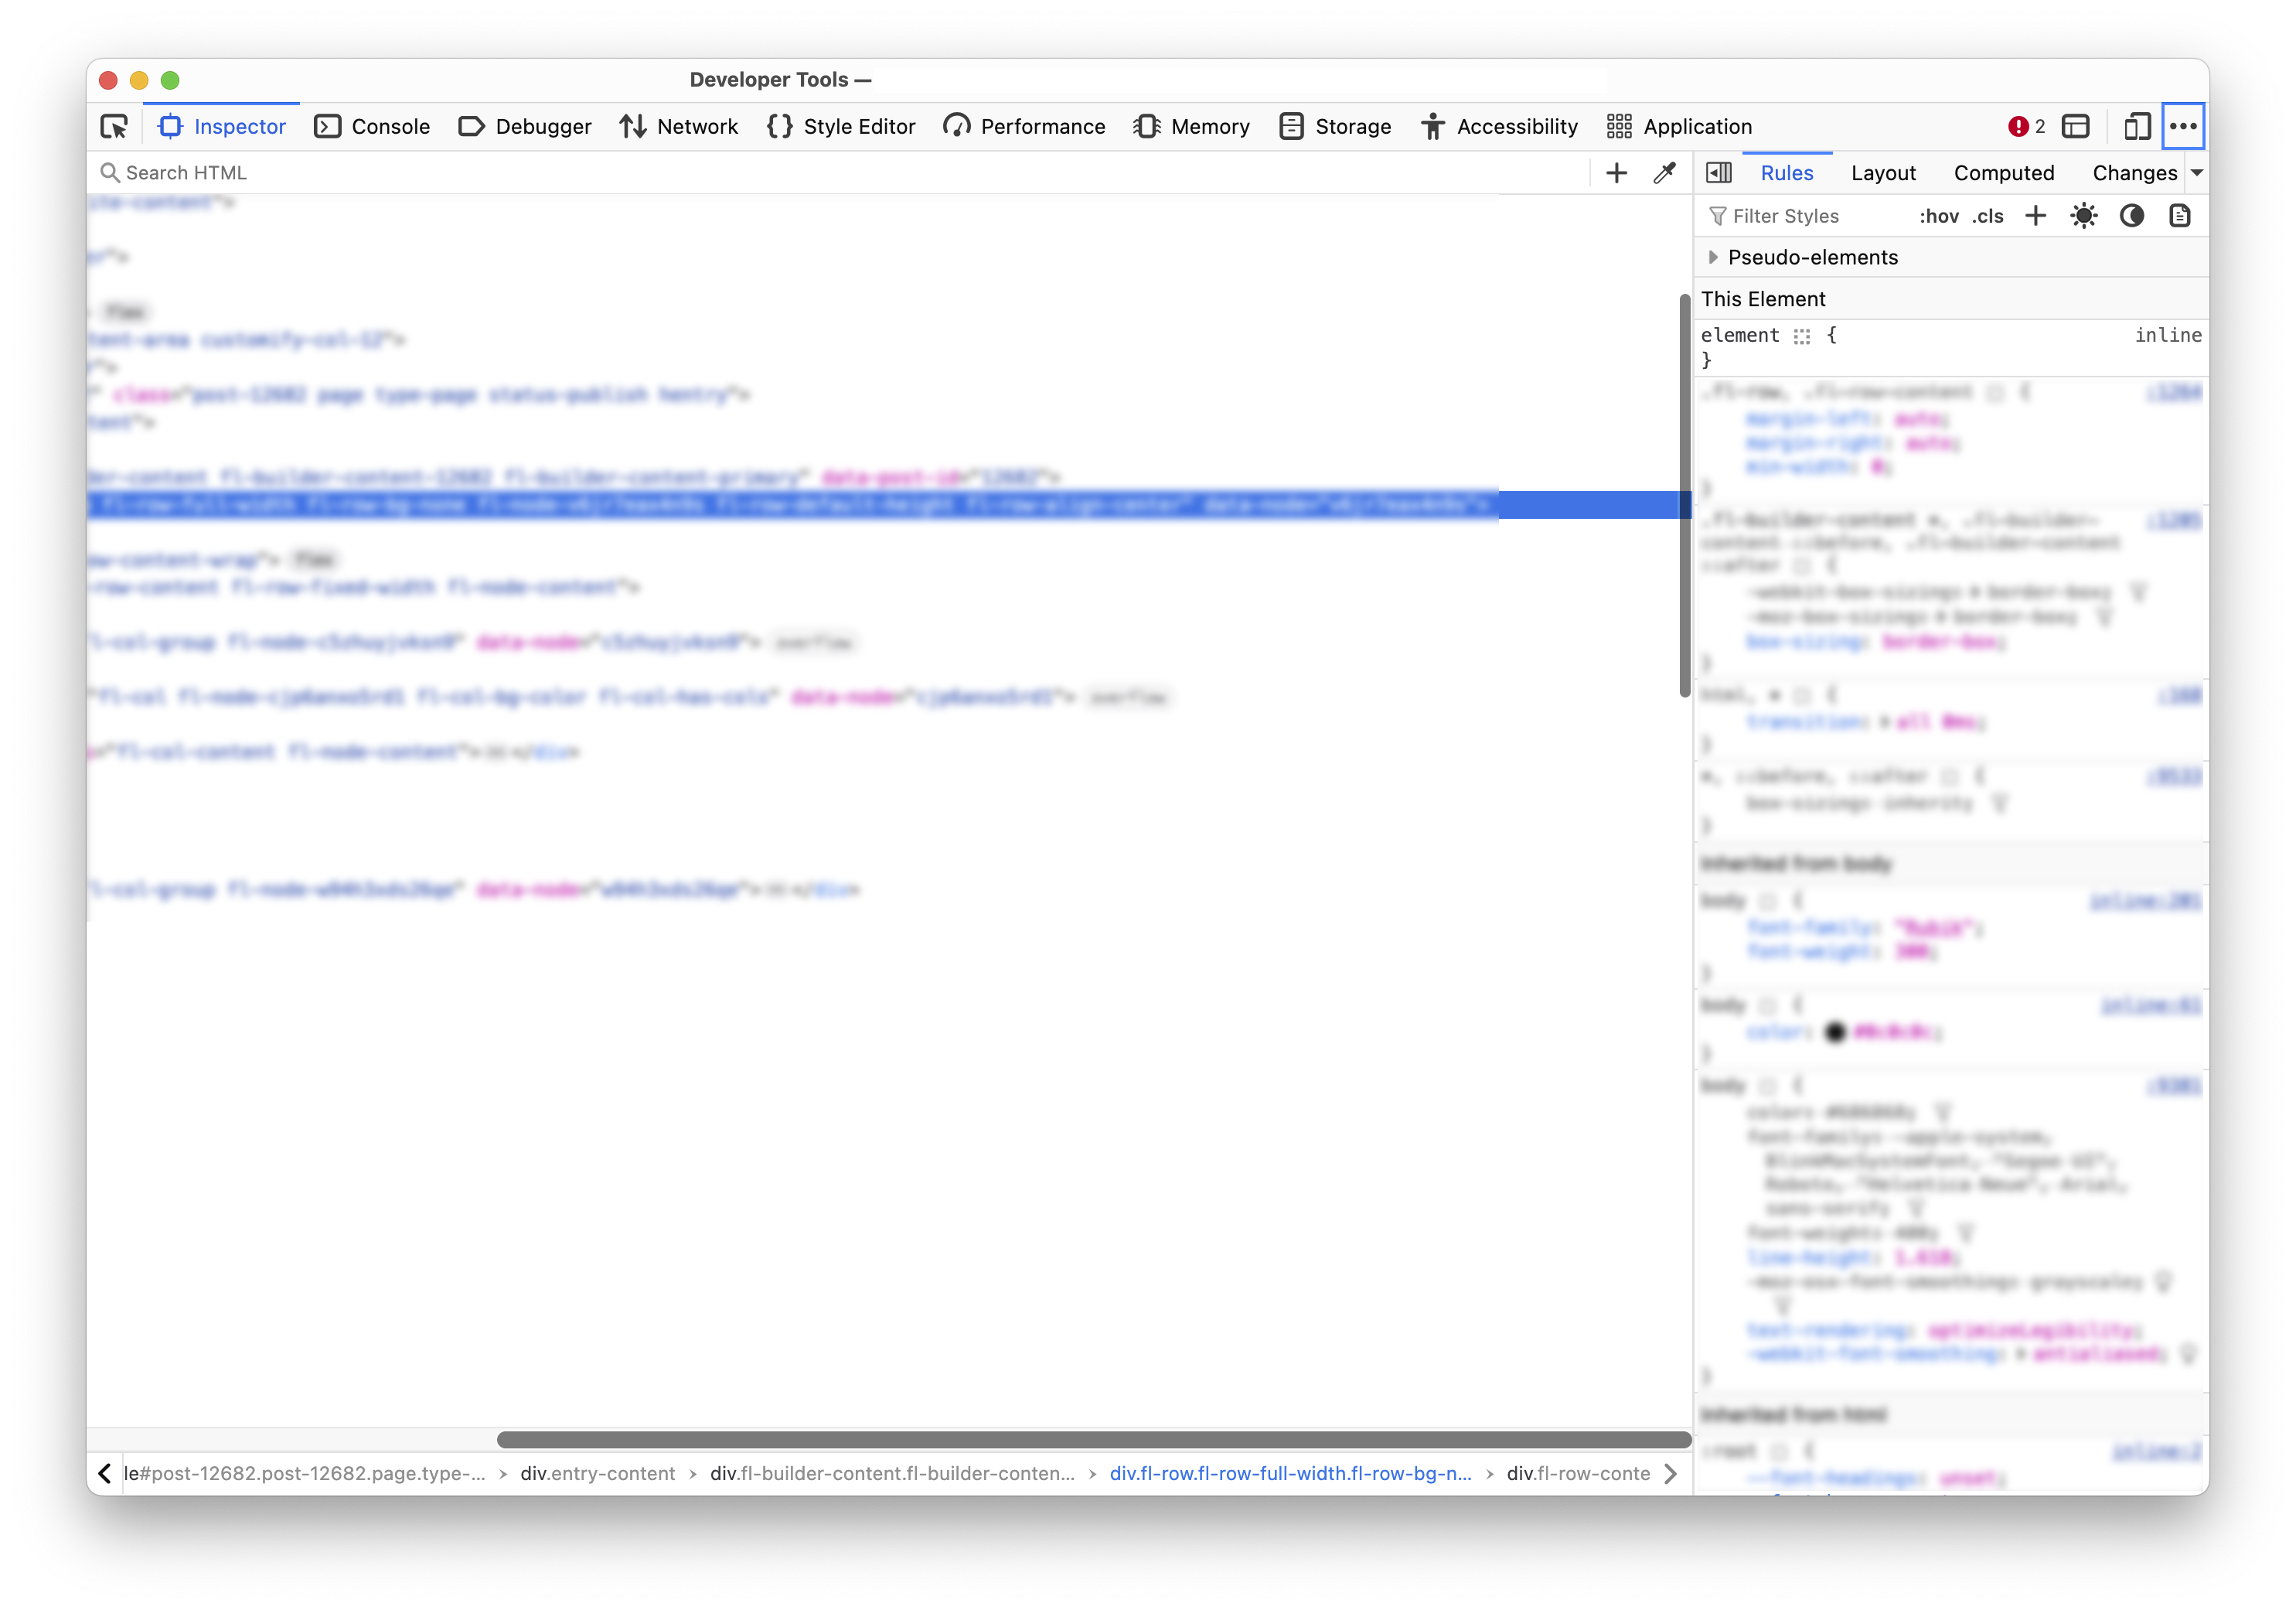The image size is (2296, 1610).
Task: Select the Layout side tab
Action: 1883,173
